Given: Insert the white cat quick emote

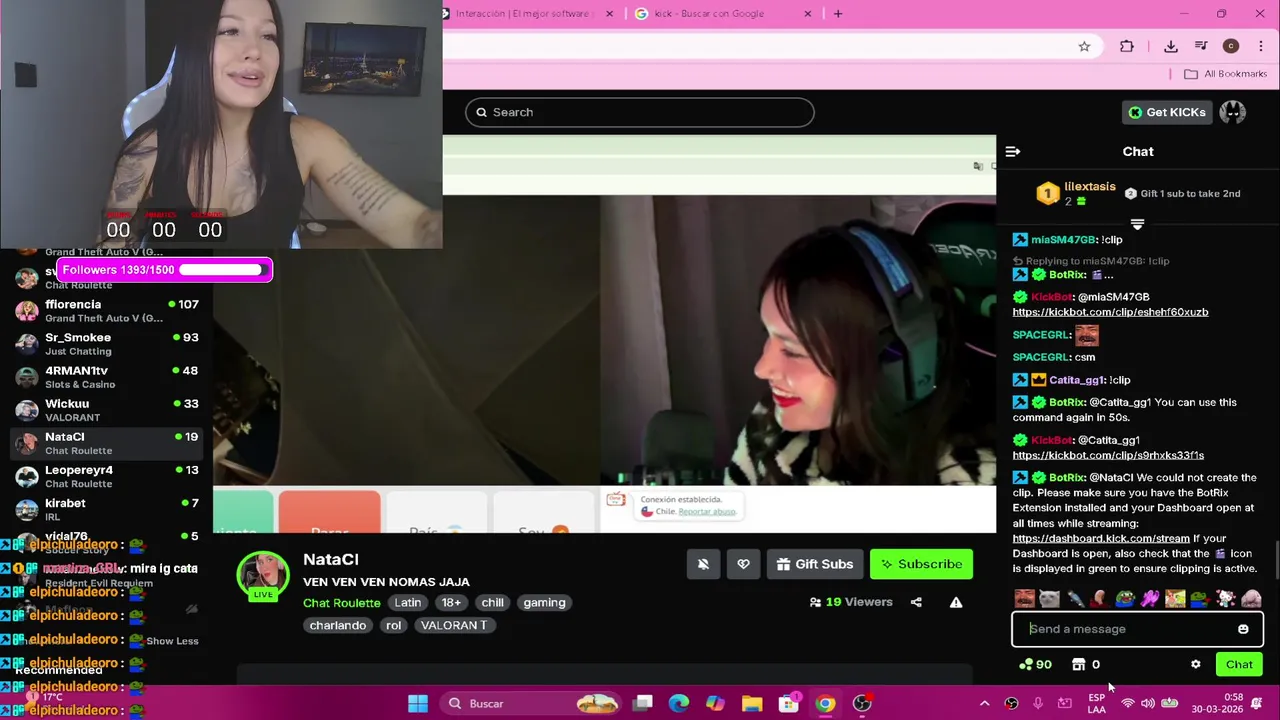Looking at the screenshot, I should (x=1049, y=599).
